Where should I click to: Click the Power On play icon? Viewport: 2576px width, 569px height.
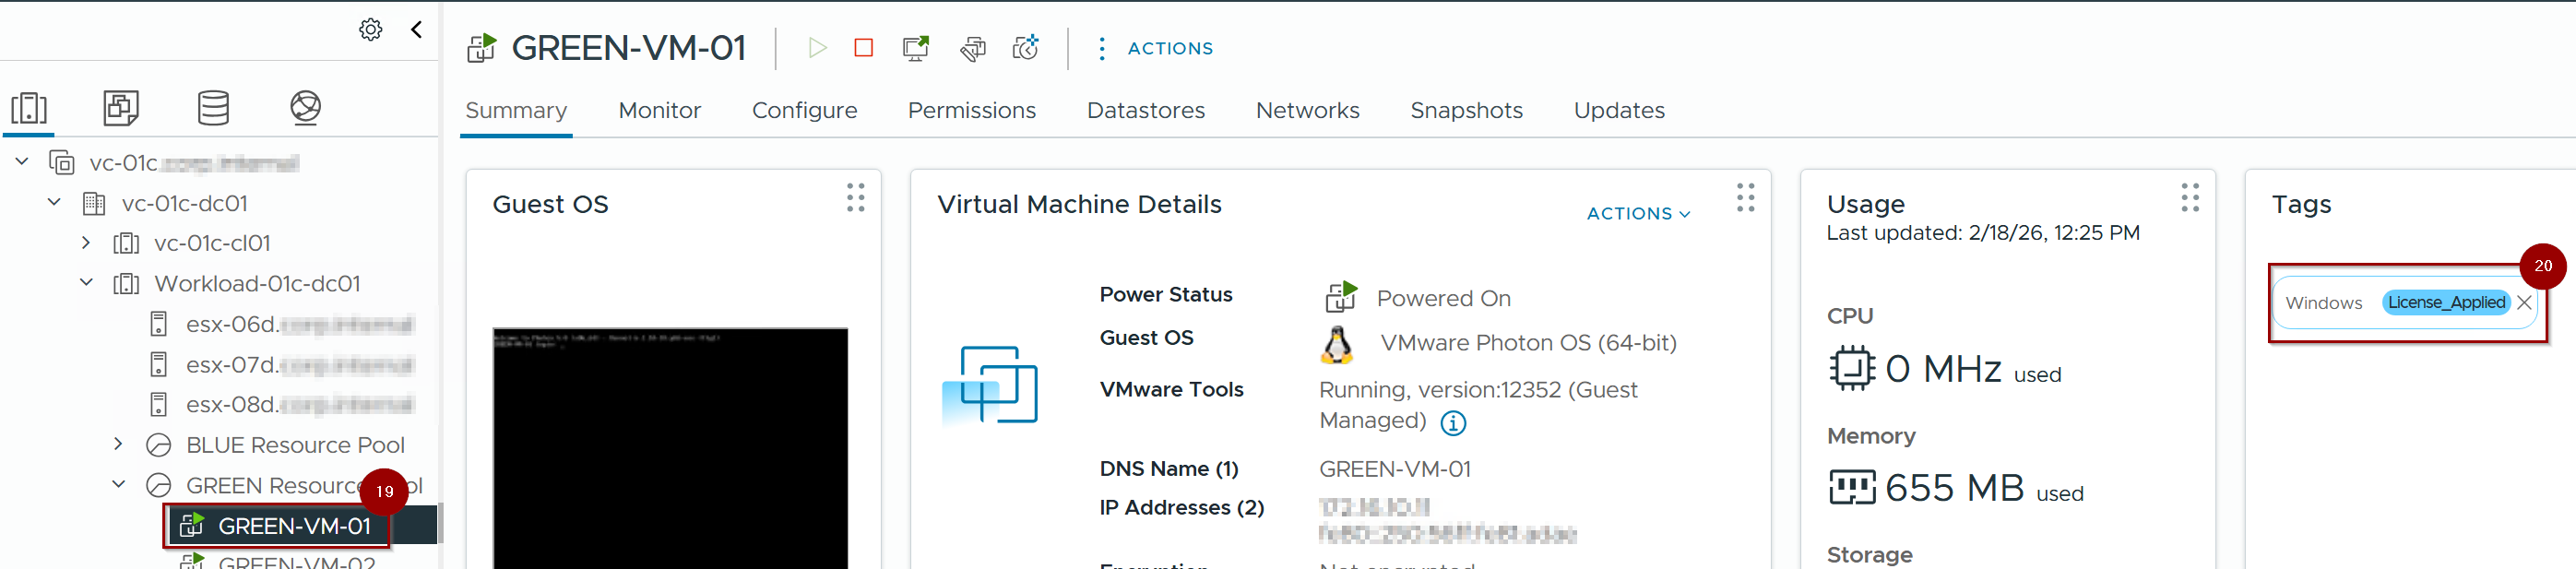point(817,48)
